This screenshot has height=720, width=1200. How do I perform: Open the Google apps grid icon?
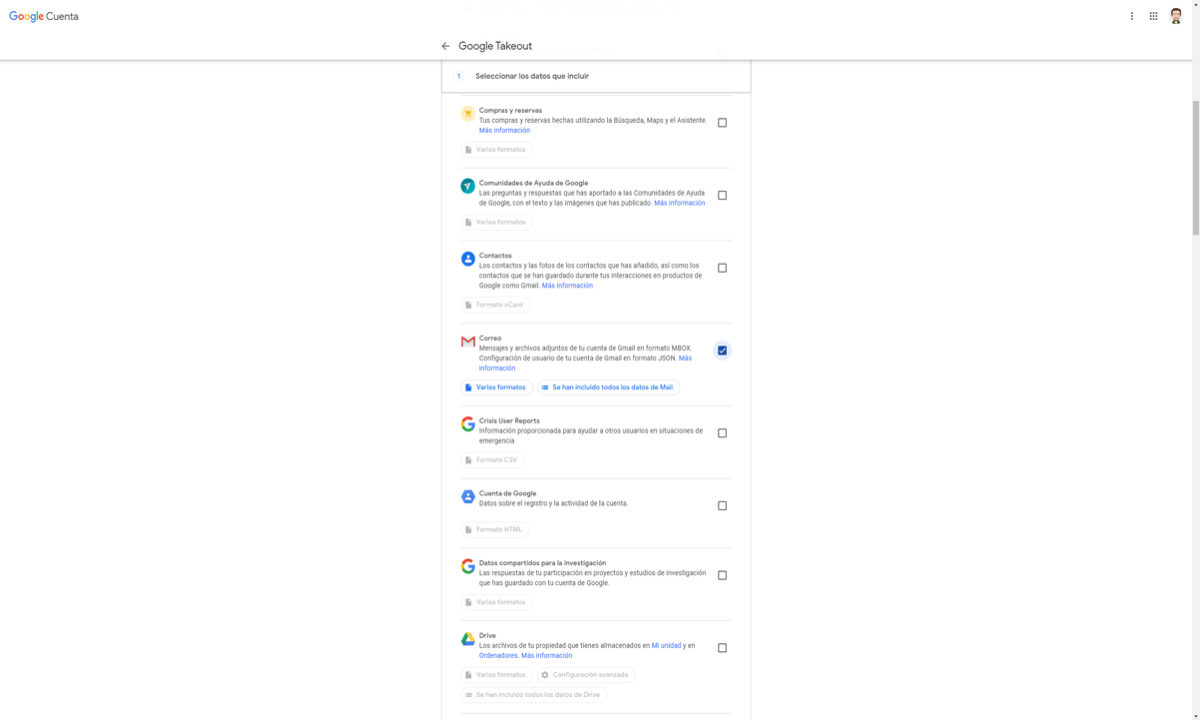(x=1153, y=16)
